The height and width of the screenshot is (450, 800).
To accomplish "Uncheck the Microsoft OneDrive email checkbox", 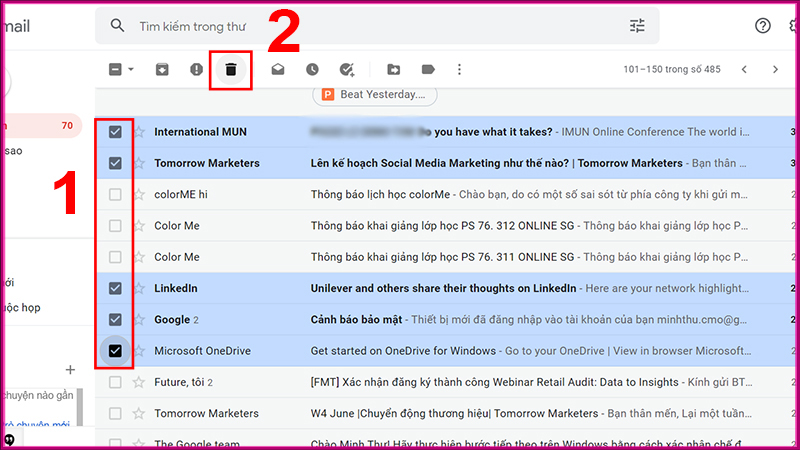I will pos(115,351).
